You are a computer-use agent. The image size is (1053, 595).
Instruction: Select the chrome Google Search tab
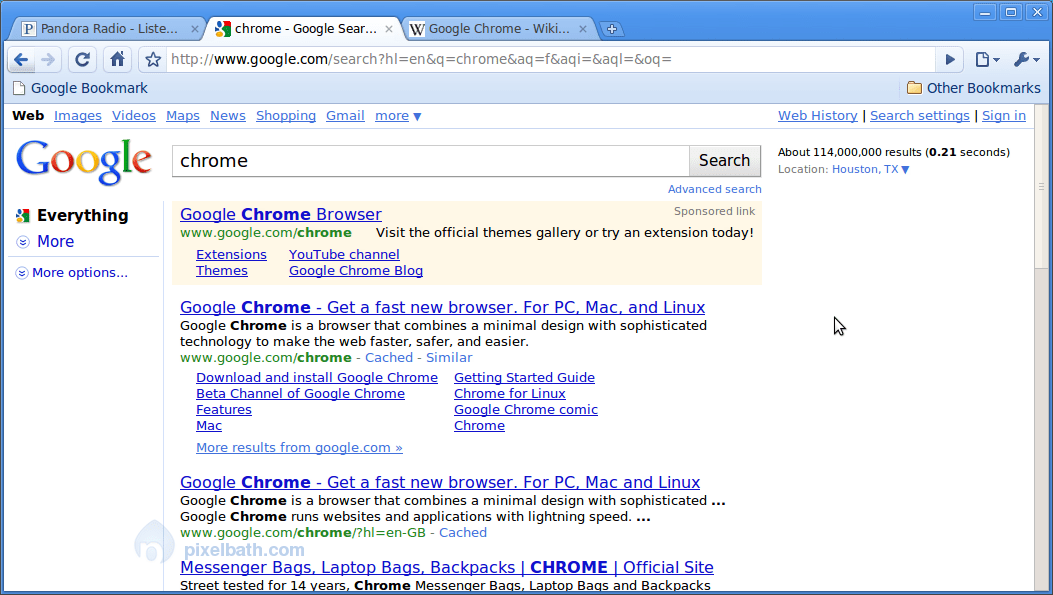304,29
